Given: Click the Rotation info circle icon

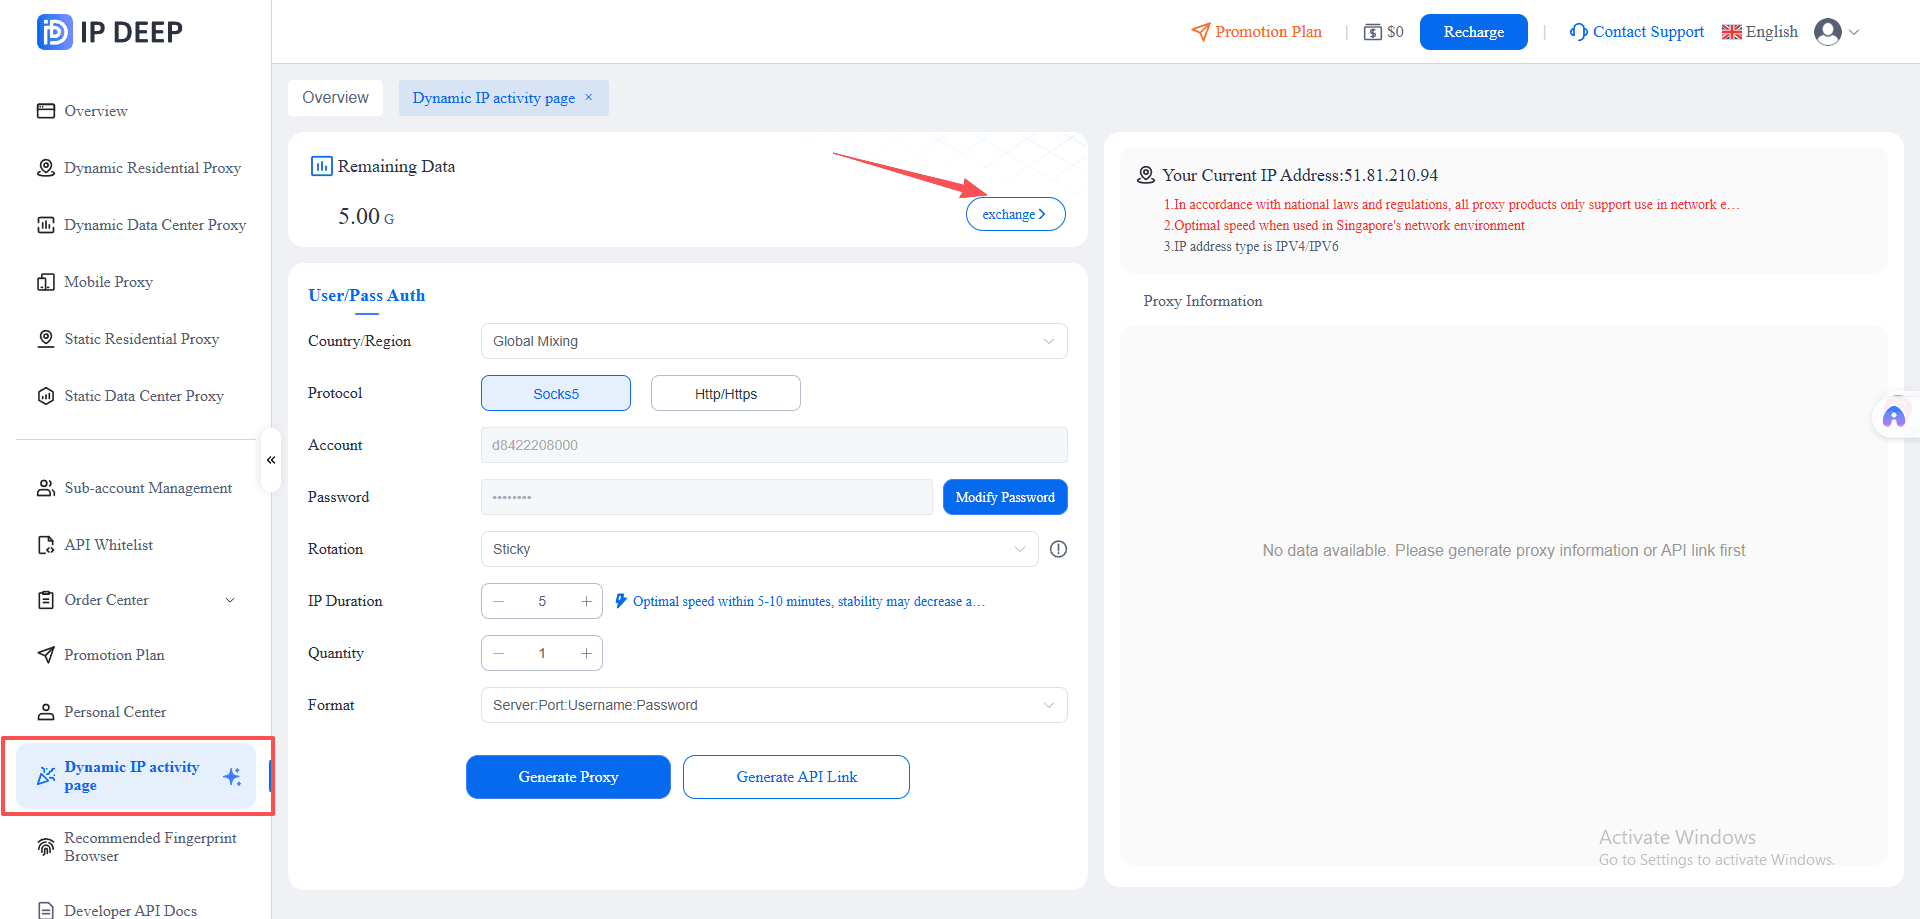Looking at the screenshot, I should 1059,549.
